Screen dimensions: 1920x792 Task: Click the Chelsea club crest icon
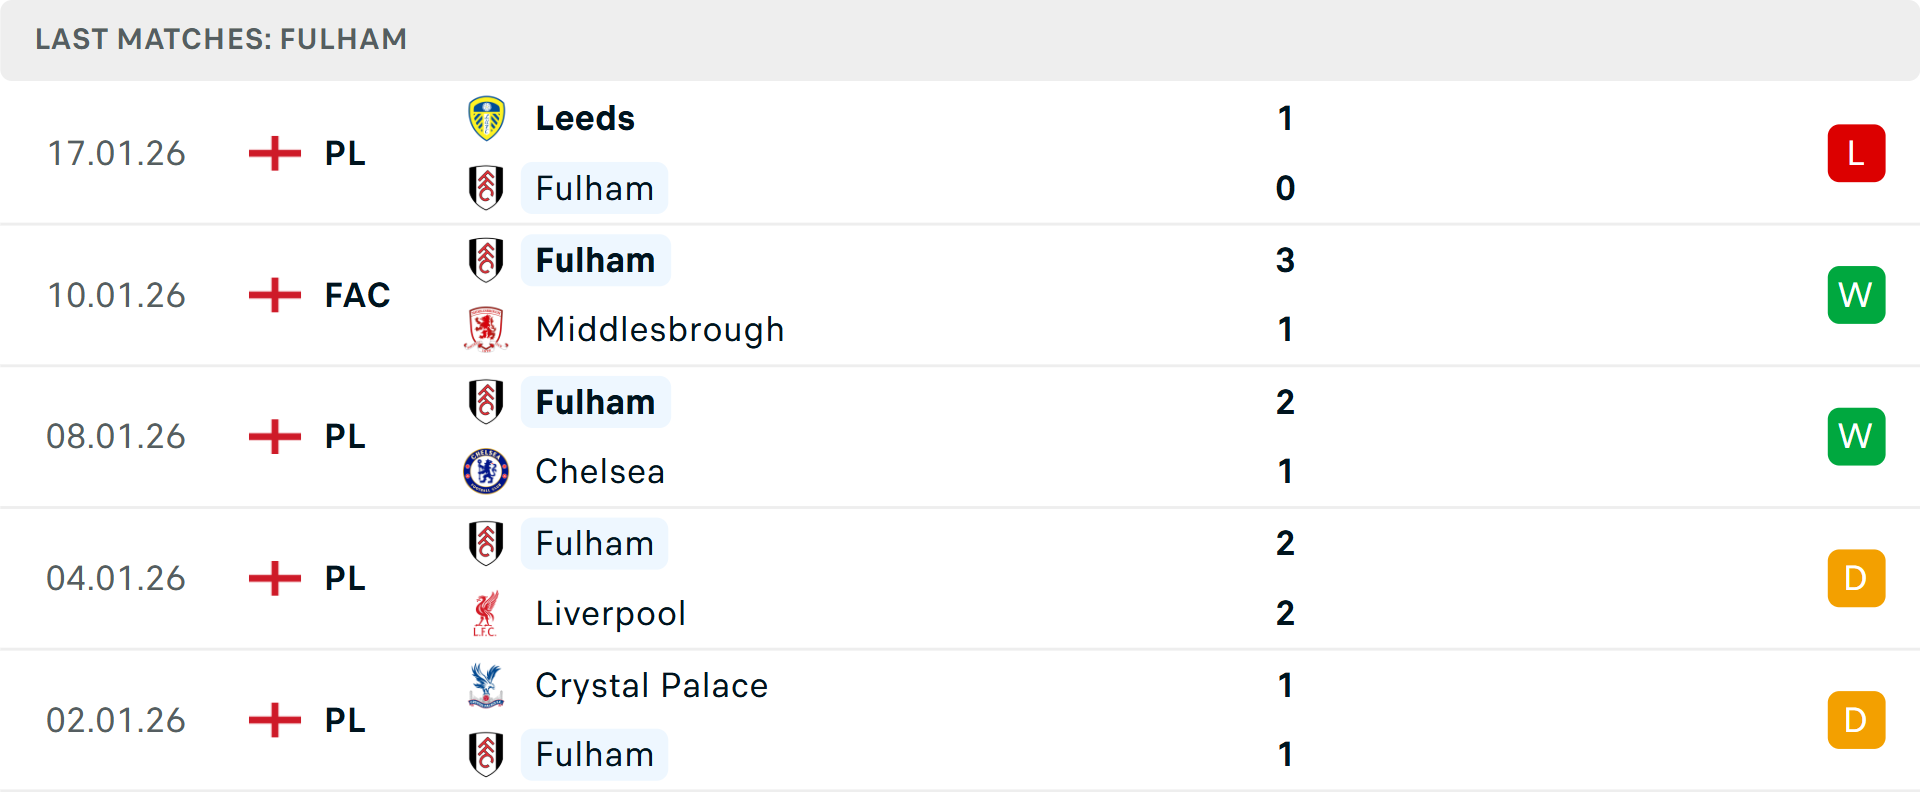coord(486,471)
